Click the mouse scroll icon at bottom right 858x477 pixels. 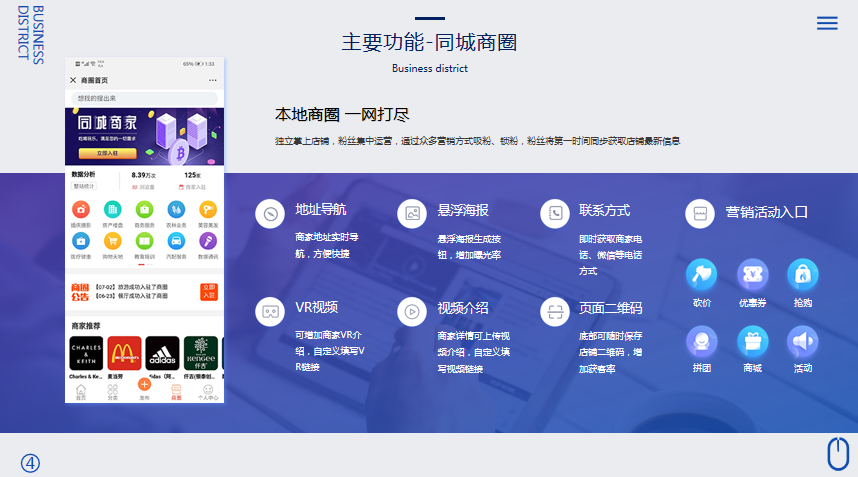pyautogui.click(x=838, y=453)
